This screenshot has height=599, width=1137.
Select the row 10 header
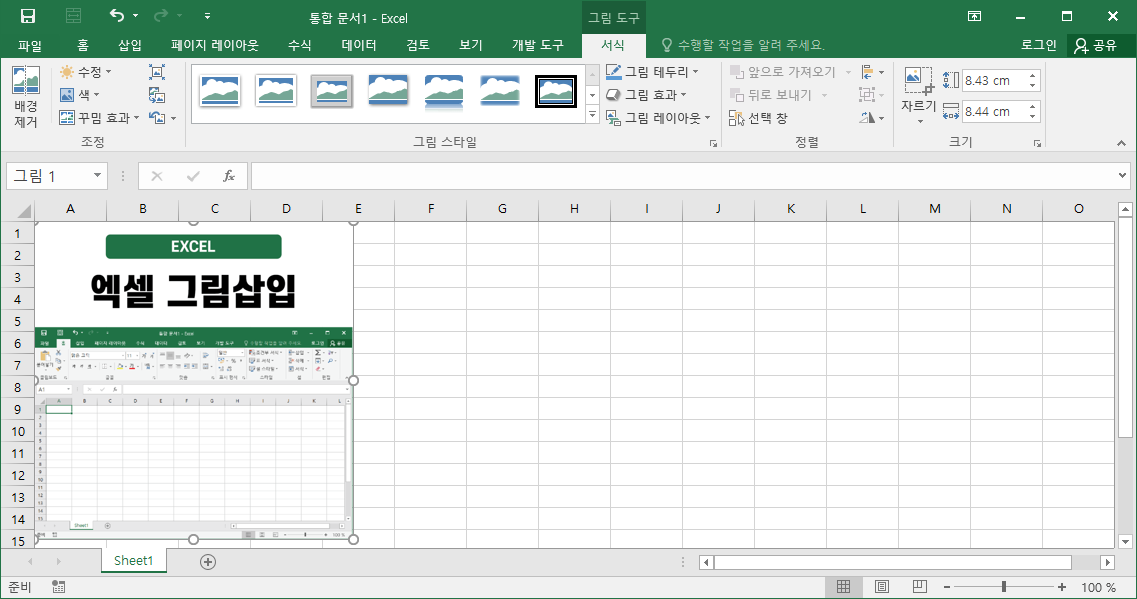[18, 431]
